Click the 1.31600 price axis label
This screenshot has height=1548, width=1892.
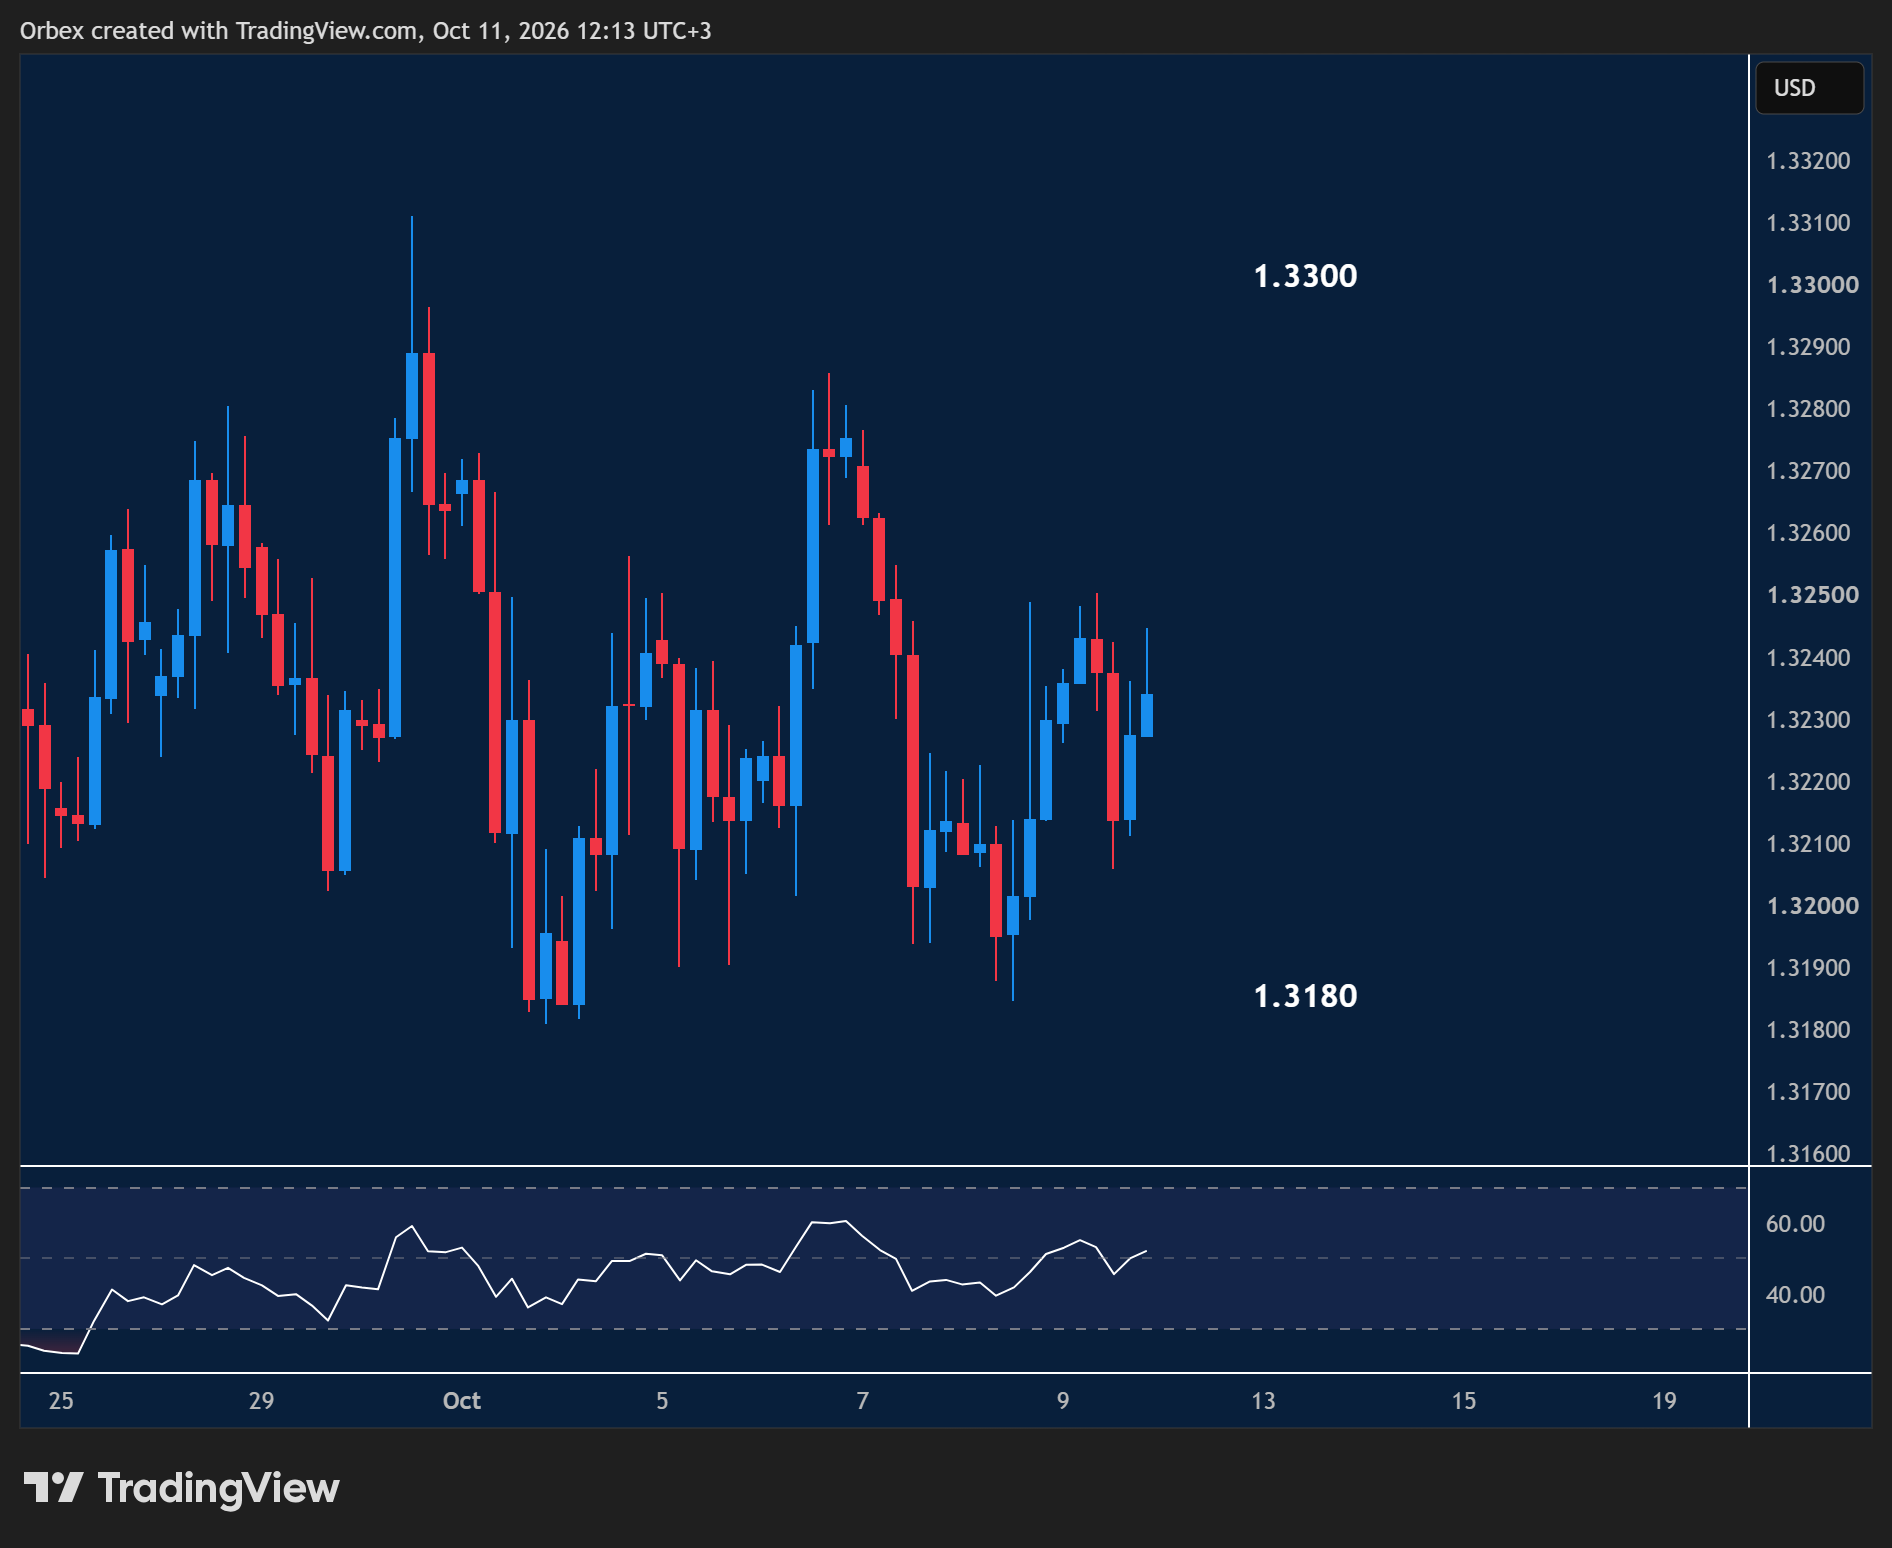pos(1808,1154)
